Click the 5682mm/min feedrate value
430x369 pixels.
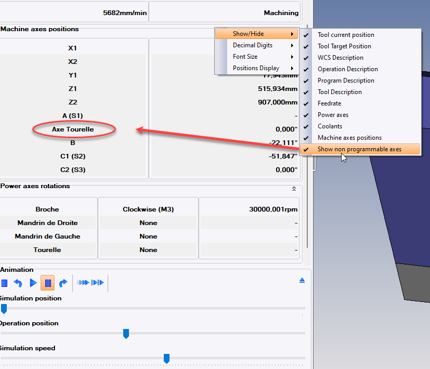(125, 13)
